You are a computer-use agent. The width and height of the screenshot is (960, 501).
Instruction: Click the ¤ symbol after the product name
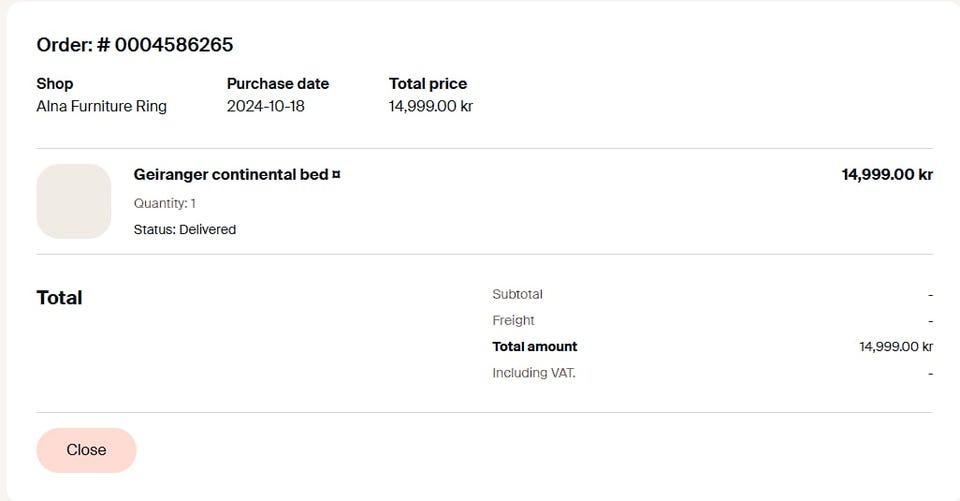(x=336, y=175)
